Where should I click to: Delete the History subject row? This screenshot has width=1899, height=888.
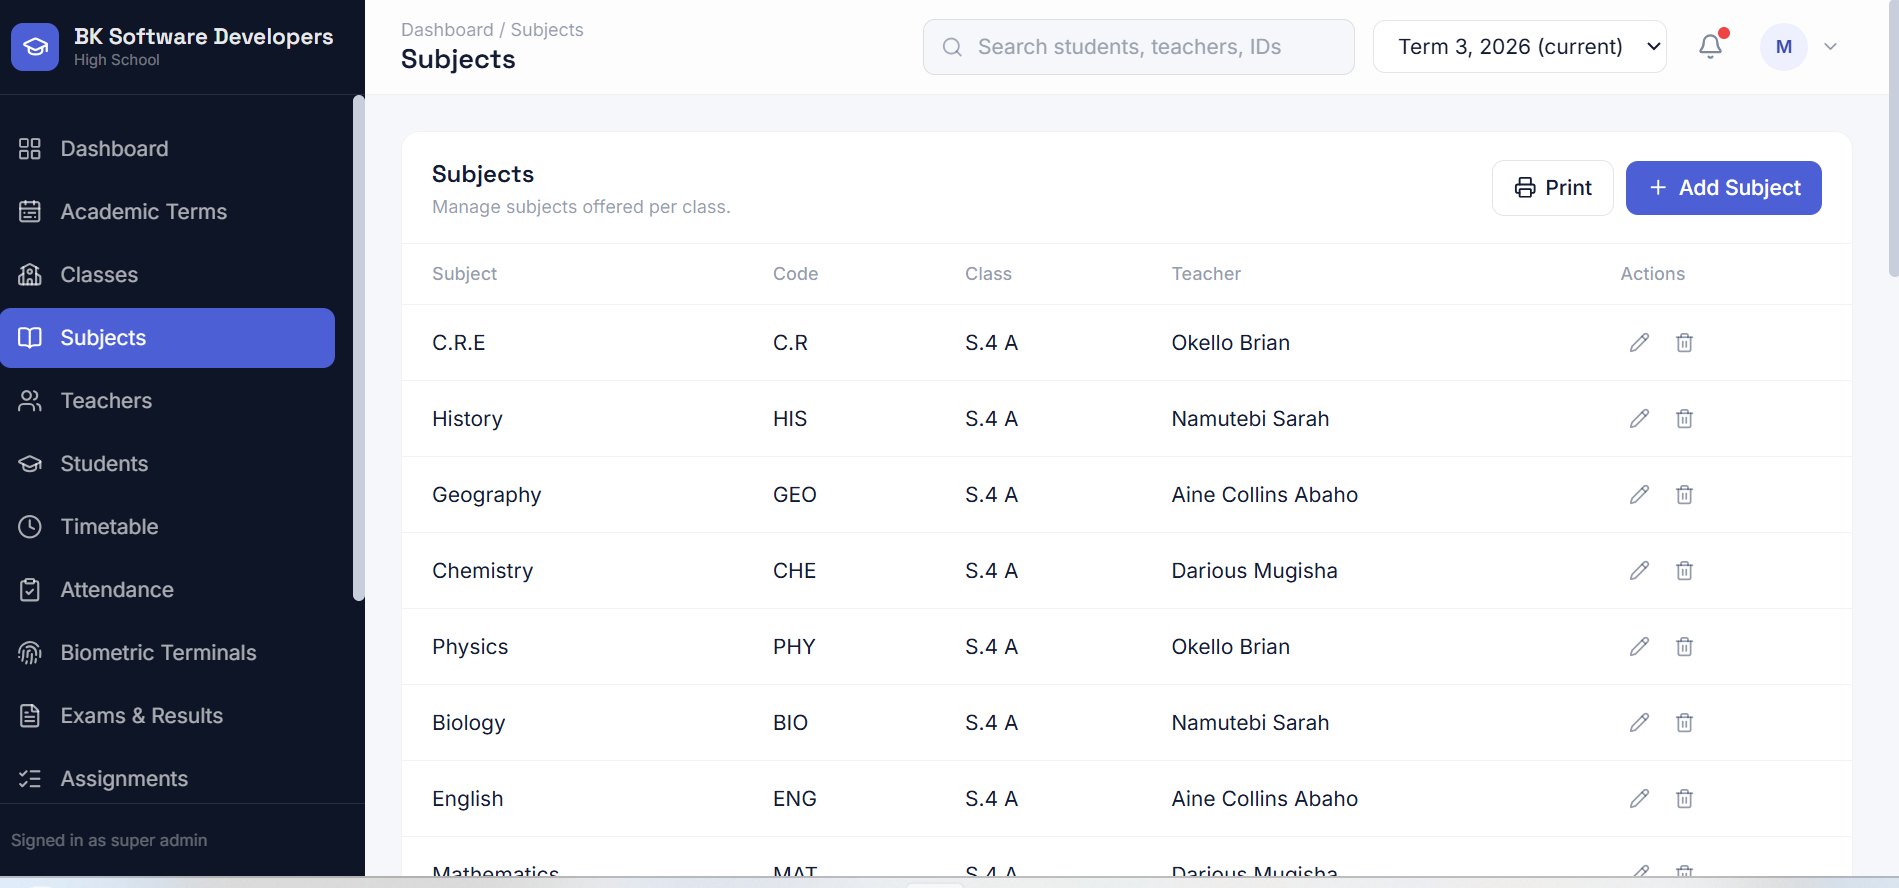pos(1685,419)
